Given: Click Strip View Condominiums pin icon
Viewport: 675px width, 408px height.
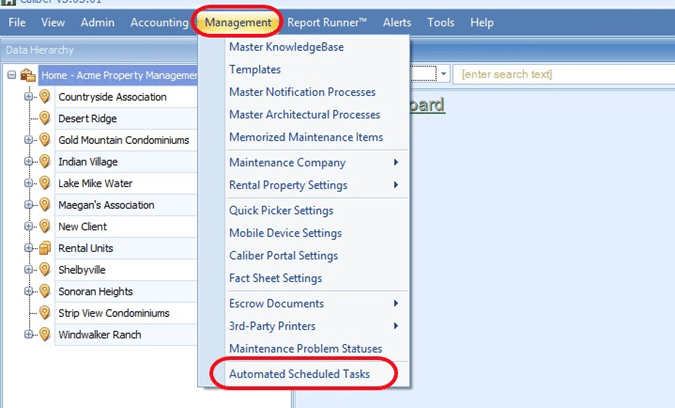Looking at the screenshot, I should click(45, 312).
